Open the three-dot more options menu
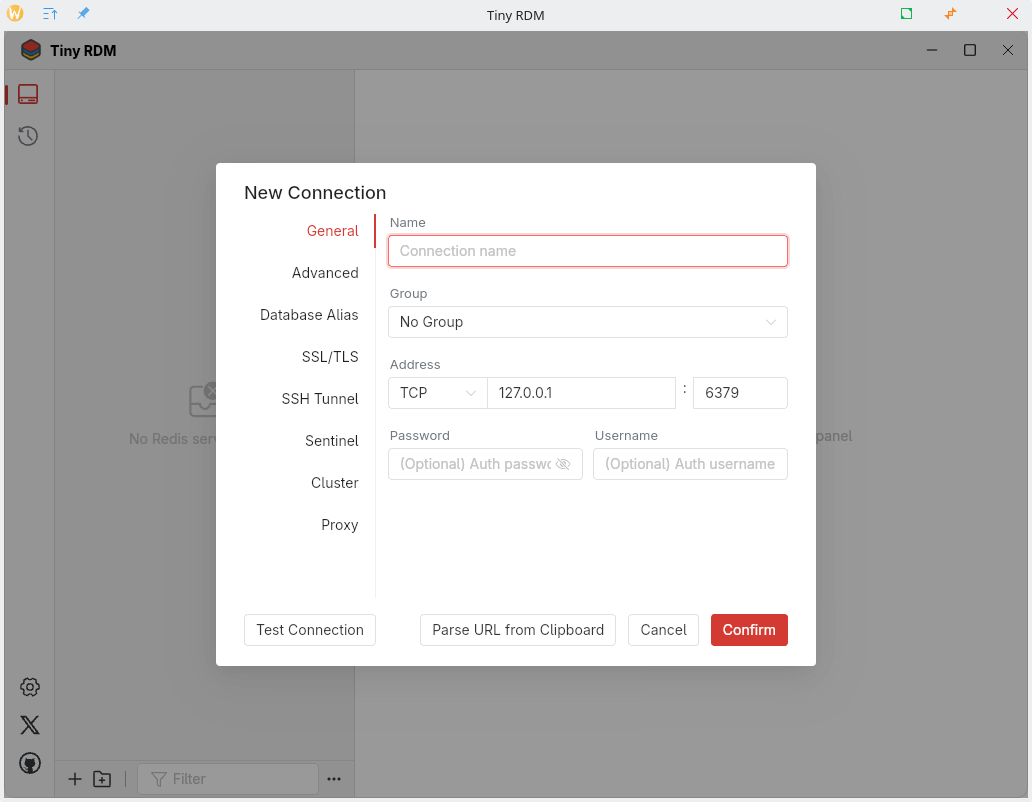The image size is (1032, 802). click(x=334, y=779)
